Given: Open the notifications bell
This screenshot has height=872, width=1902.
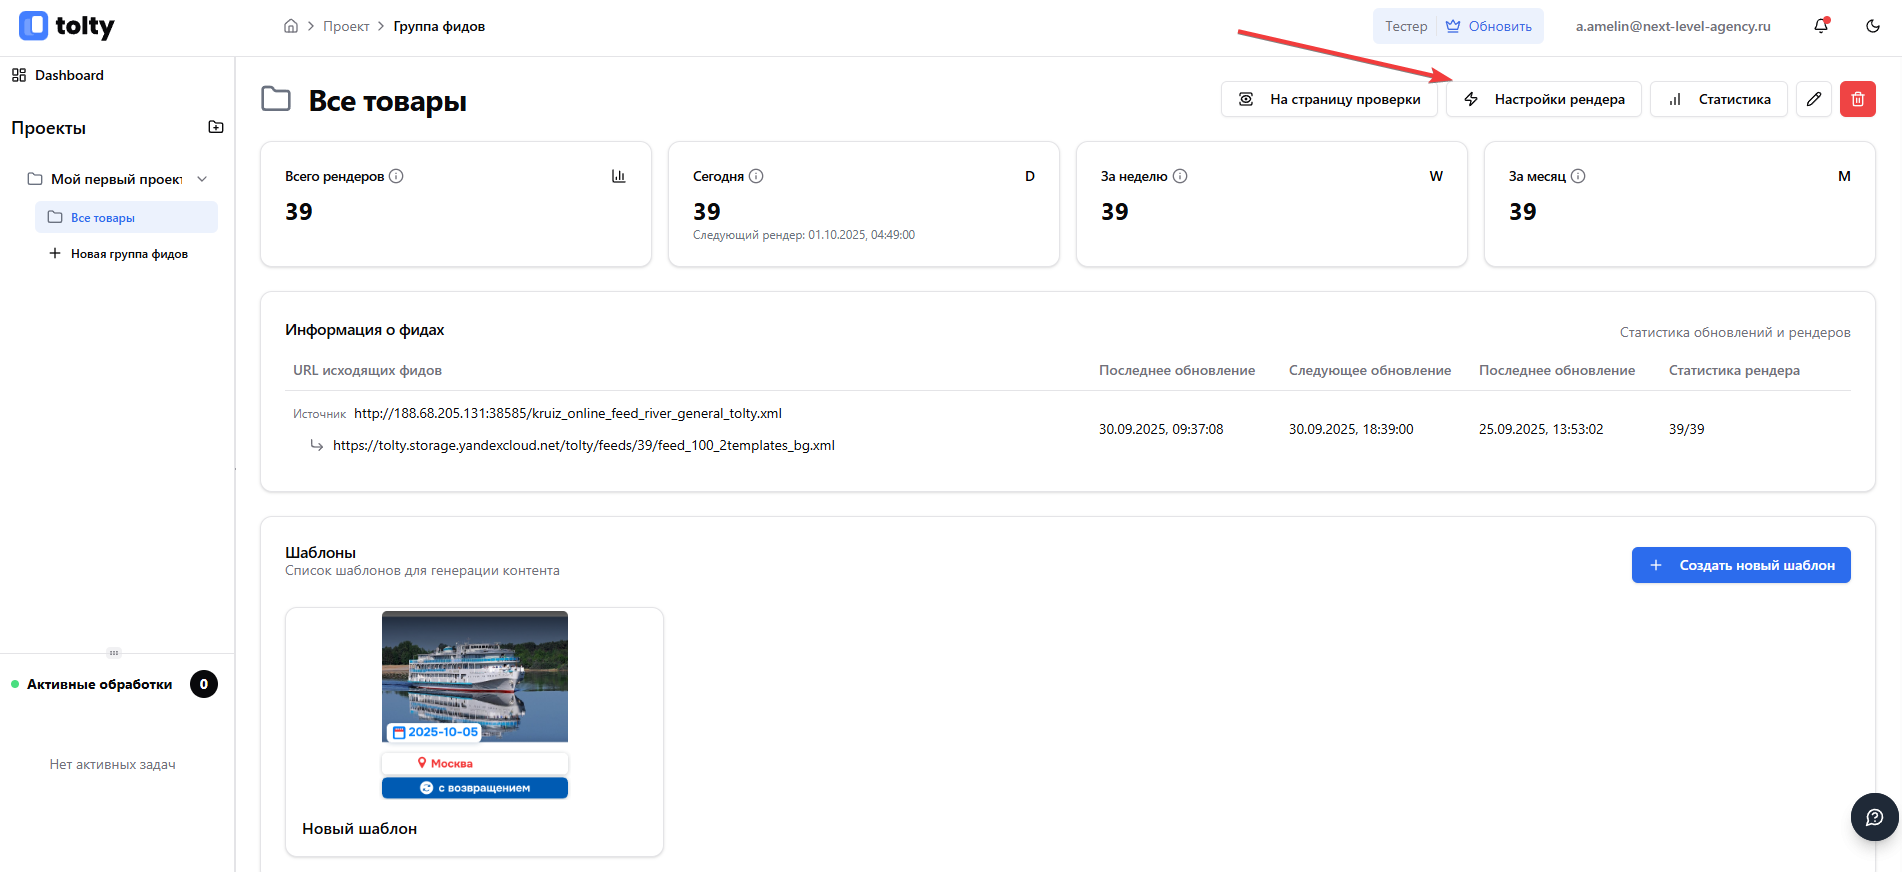Looking at the screenshot, I should coord(1821,26).
